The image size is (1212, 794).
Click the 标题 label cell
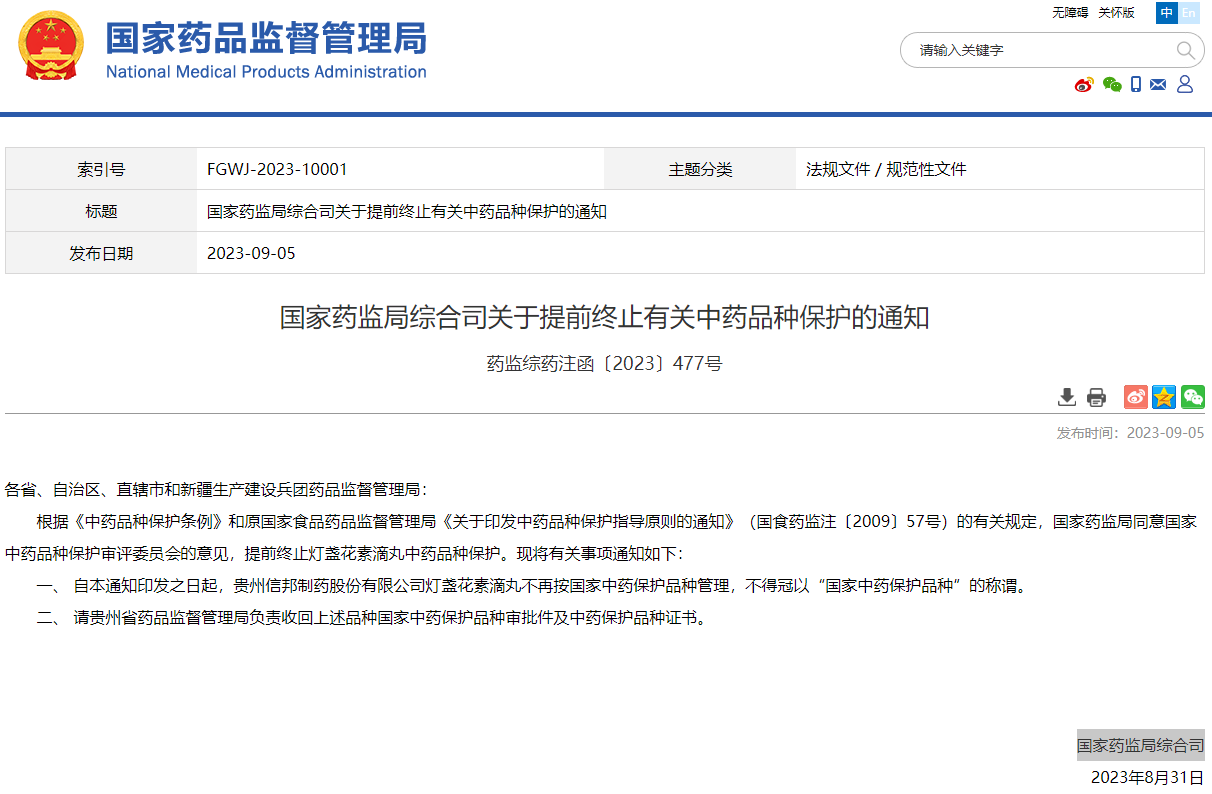pyautogui.click(x=101, y=211)
